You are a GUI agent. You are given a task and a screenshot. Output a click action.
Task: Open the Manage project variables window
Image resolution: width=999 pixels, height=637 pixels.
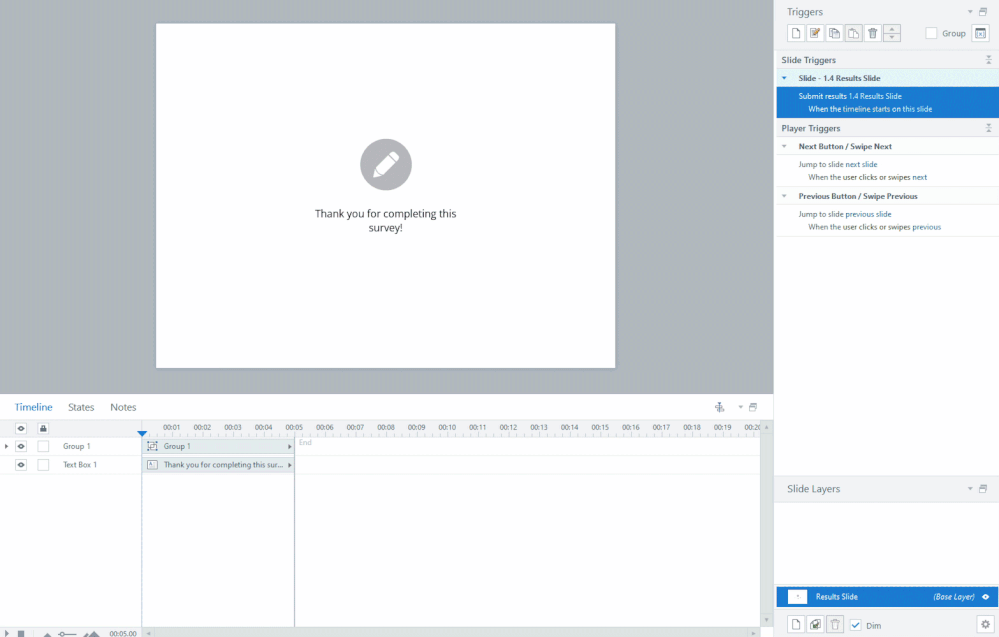(981, 33)
